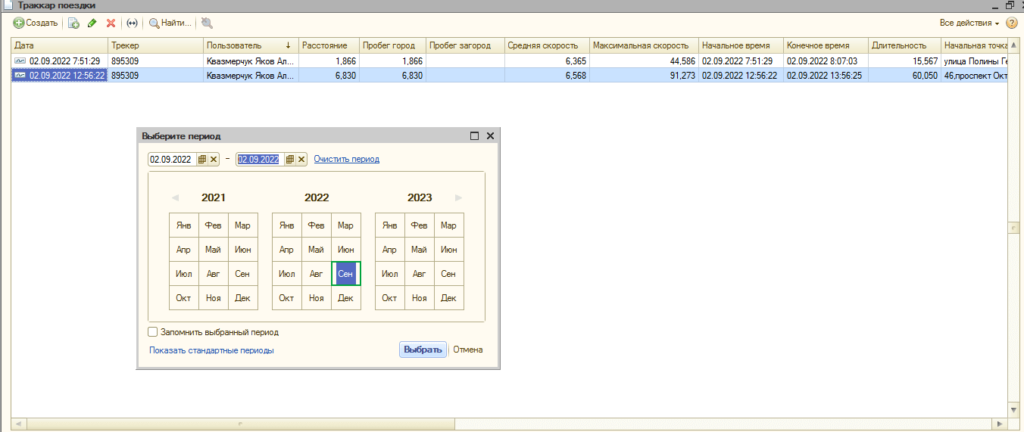Click the red X delete icon

pyautogui.click(x=111, y=22)
